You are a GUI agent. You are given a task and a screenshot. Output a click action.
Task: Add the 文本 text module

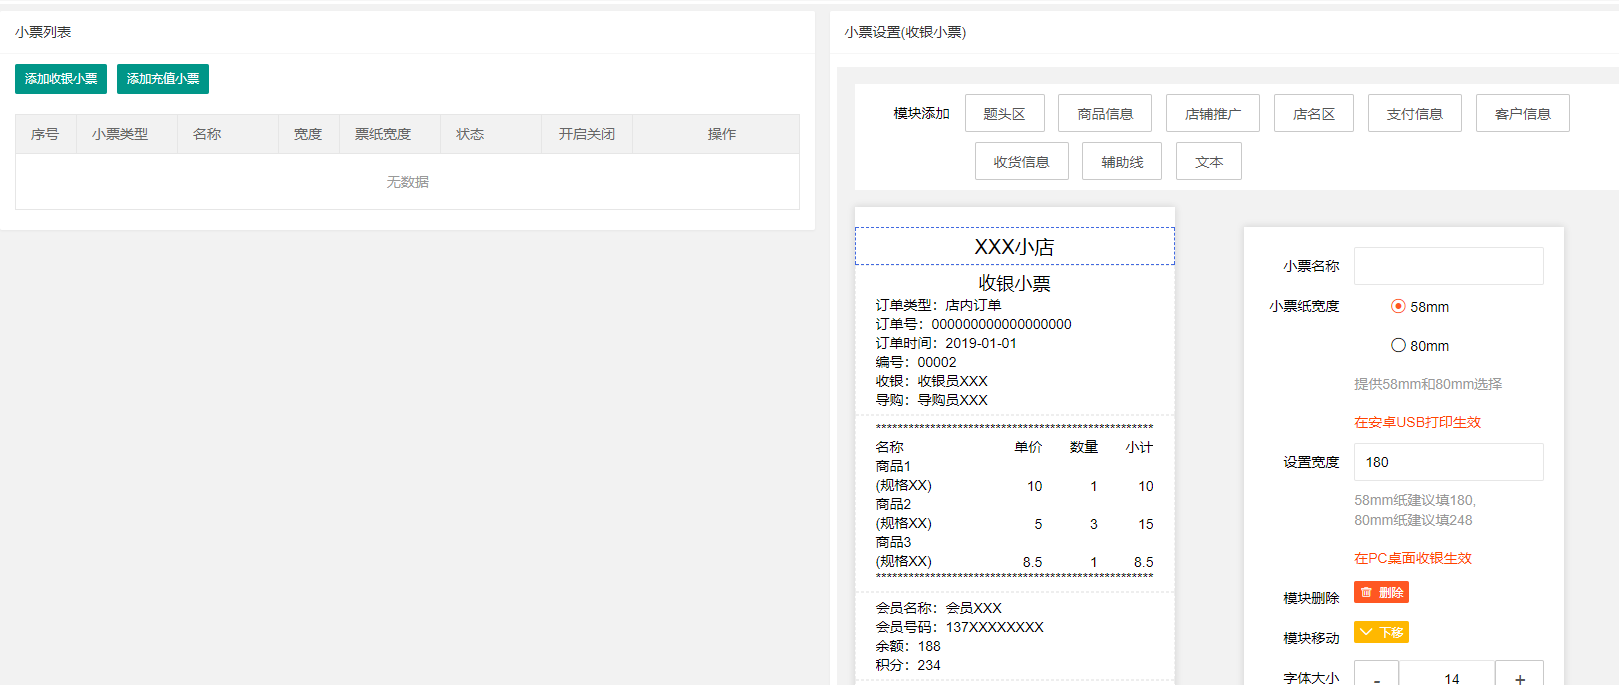pyautogui.click(x=1208, y=161)
